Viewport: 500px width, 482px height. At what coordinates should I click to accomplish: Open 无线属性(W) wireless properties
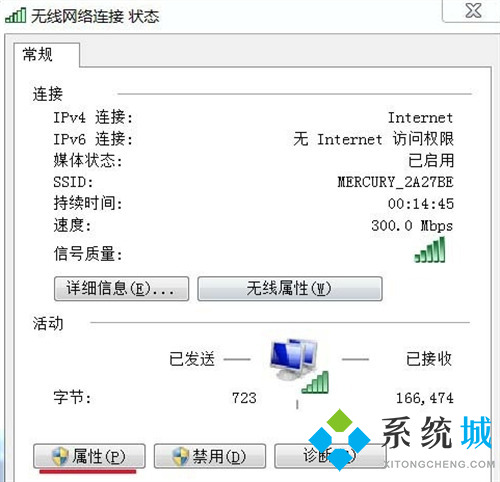(290, 289)
